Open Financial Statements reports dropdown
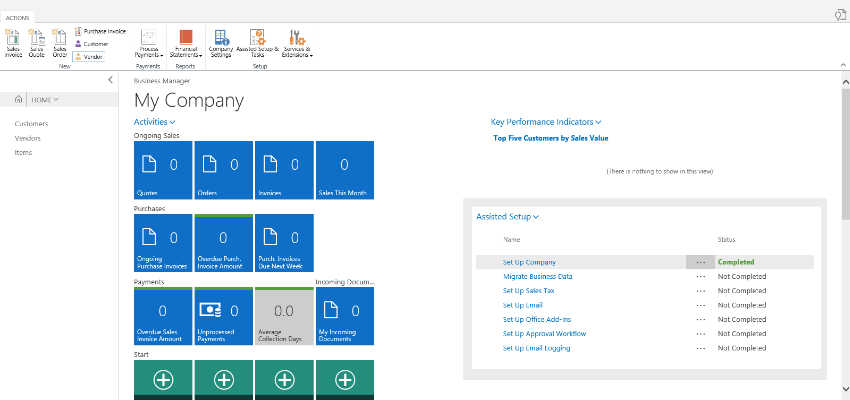 [x=185, y=44]
